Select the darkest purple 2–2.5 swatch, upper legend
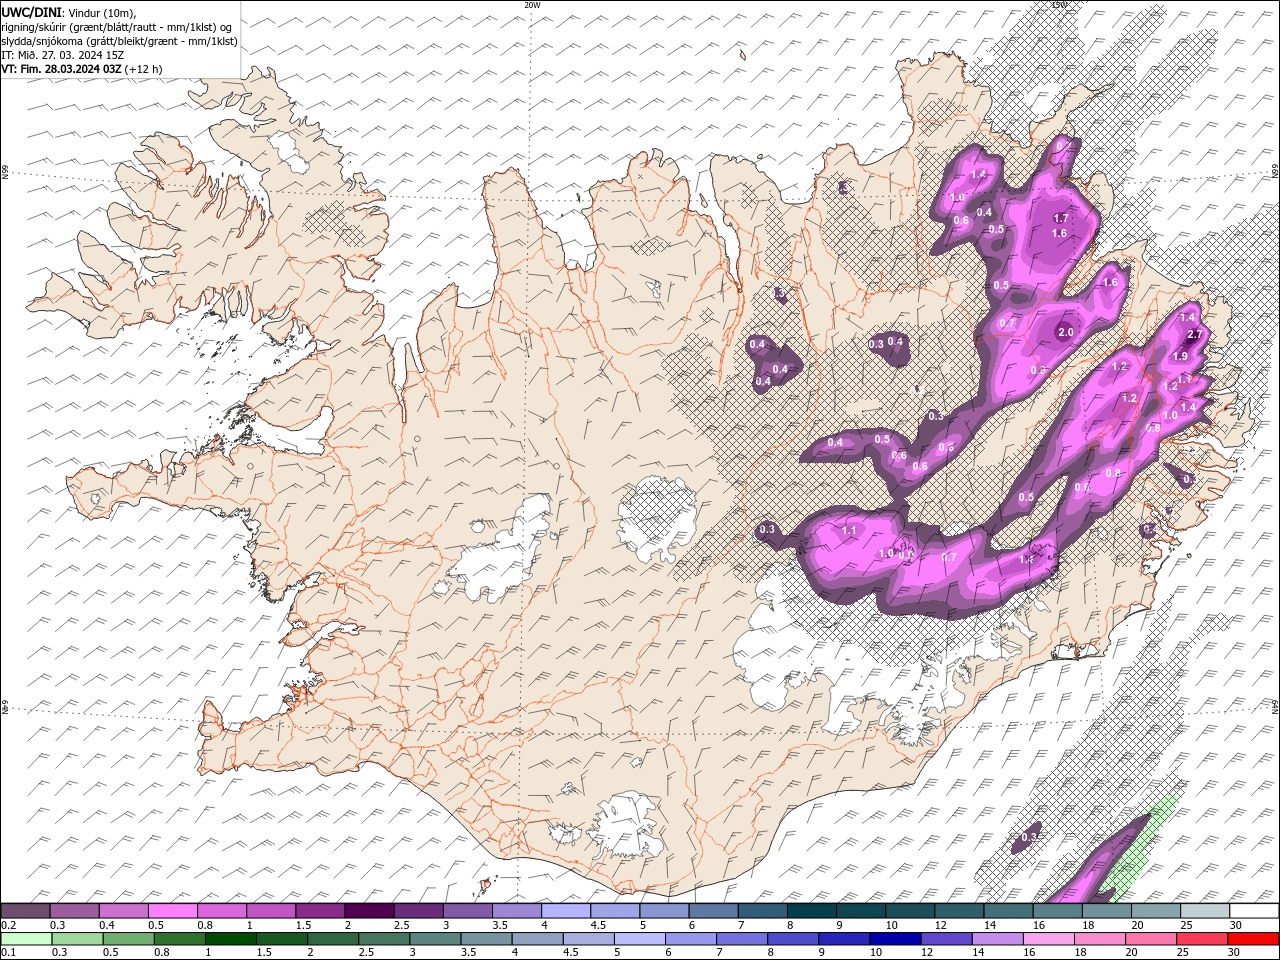 pyautogui.click(x=369, y=911)
